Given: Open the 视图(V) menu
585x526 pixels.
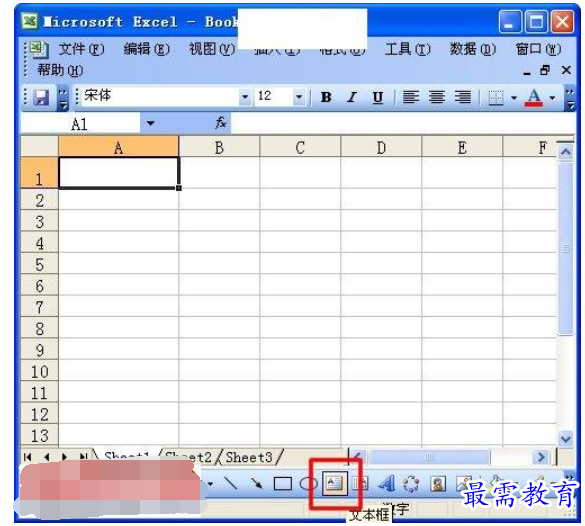Looking at the screenshot, I should pyautogui.click(x=212, y=49).
